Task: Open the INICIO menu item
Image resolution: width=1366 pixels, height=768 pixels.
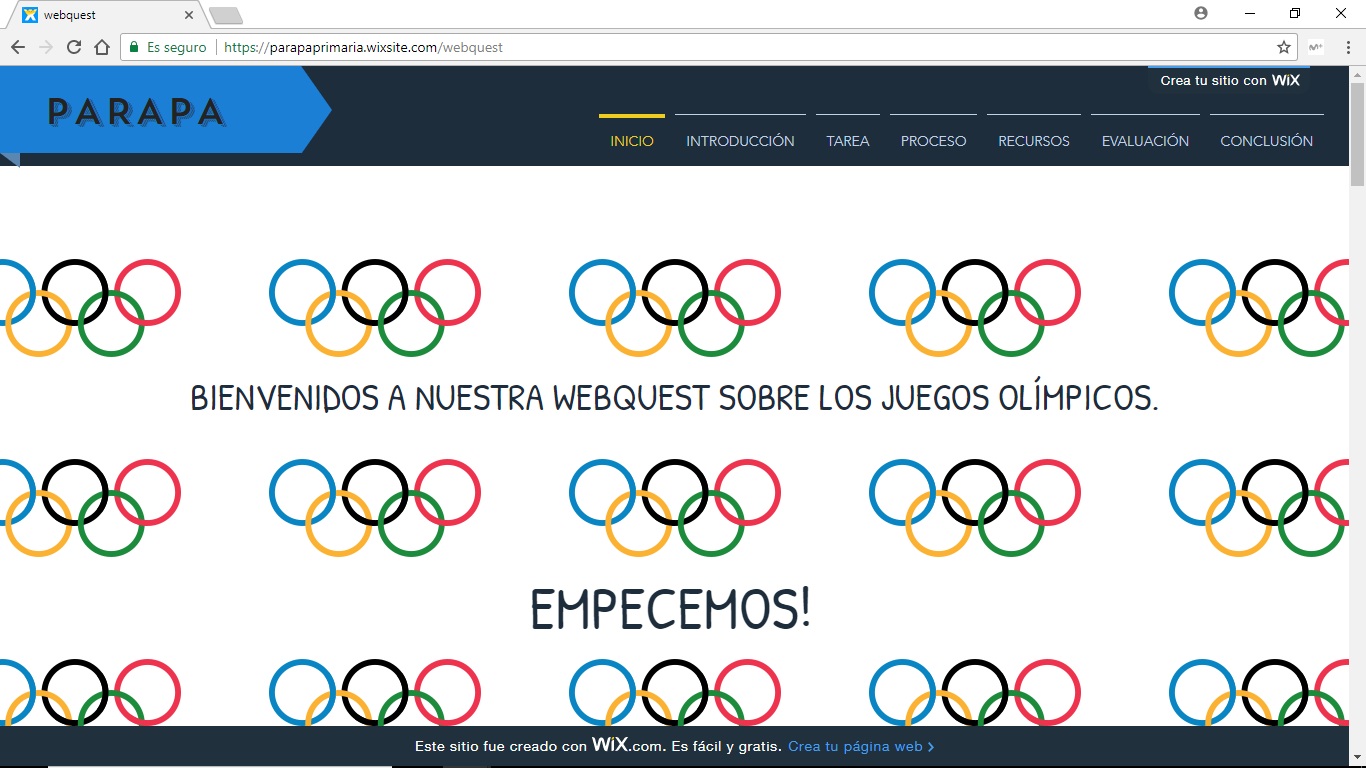Action: tap(632, 141)
